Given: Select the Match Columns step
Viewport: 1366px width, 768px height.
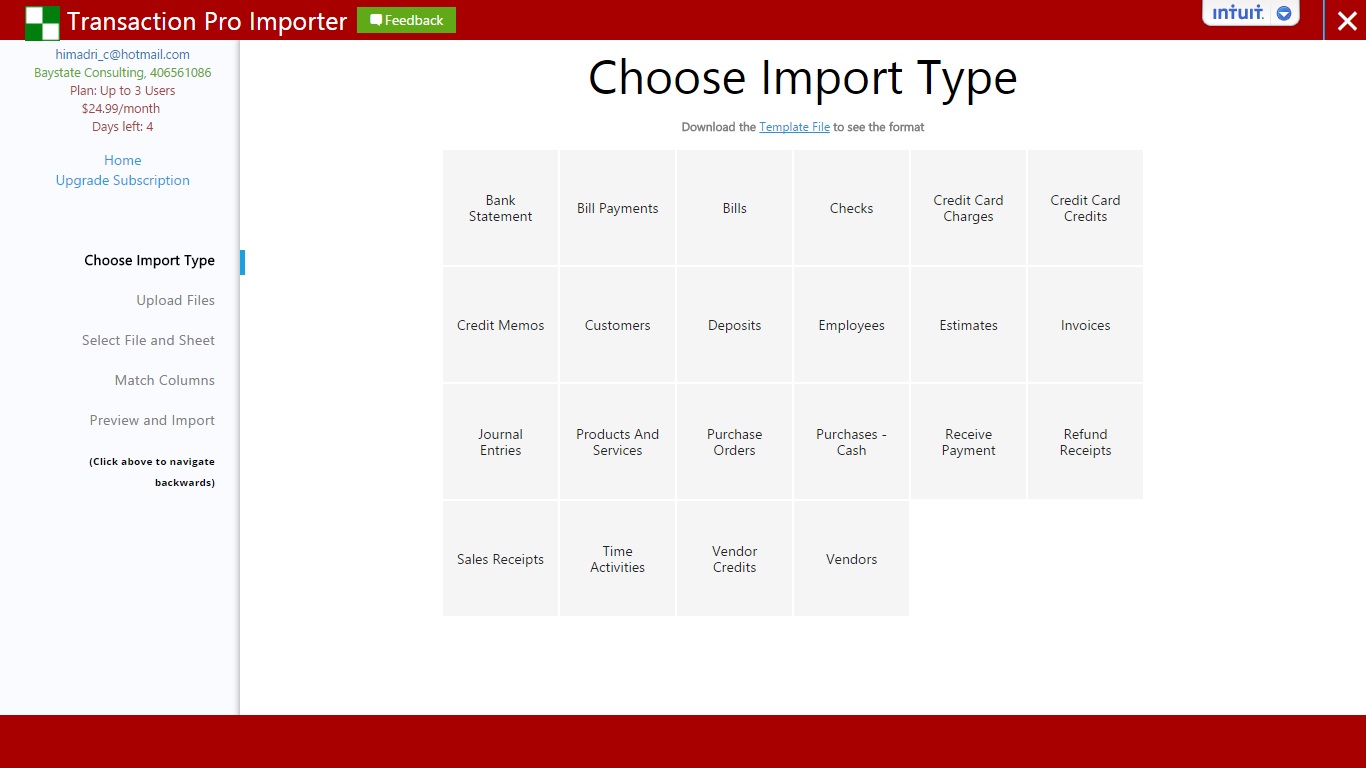Looking at the screenshot, I should click(164, 380).
